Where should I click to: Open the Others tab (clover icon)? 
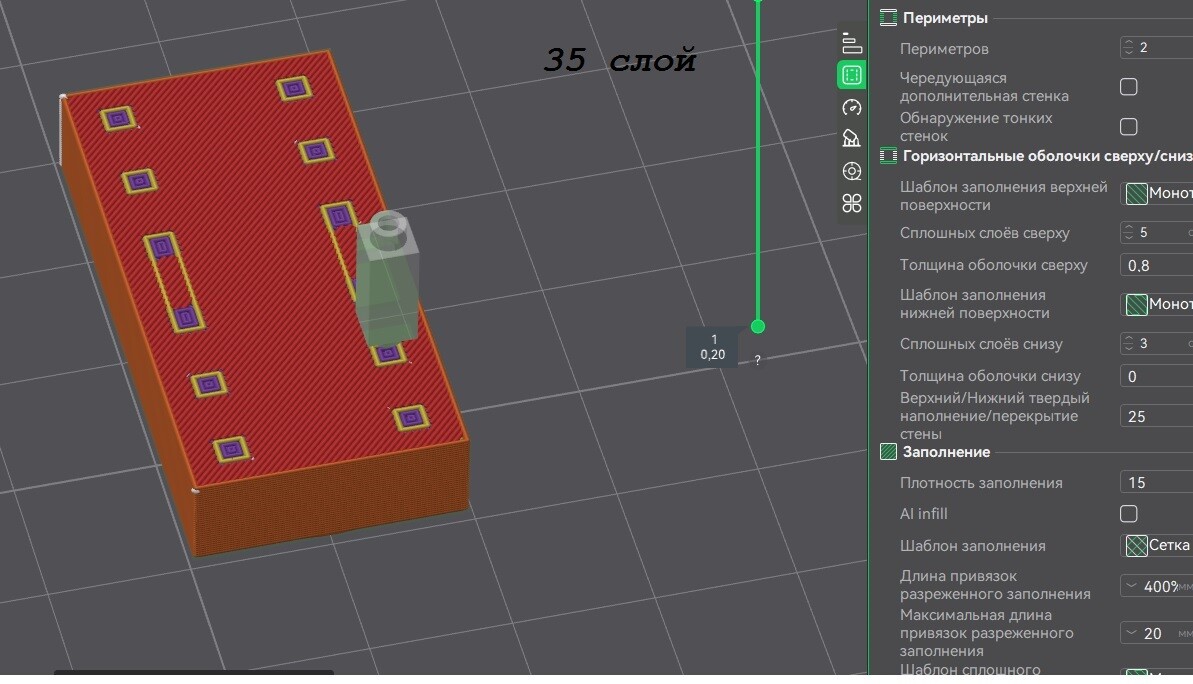tap(851, 203)
